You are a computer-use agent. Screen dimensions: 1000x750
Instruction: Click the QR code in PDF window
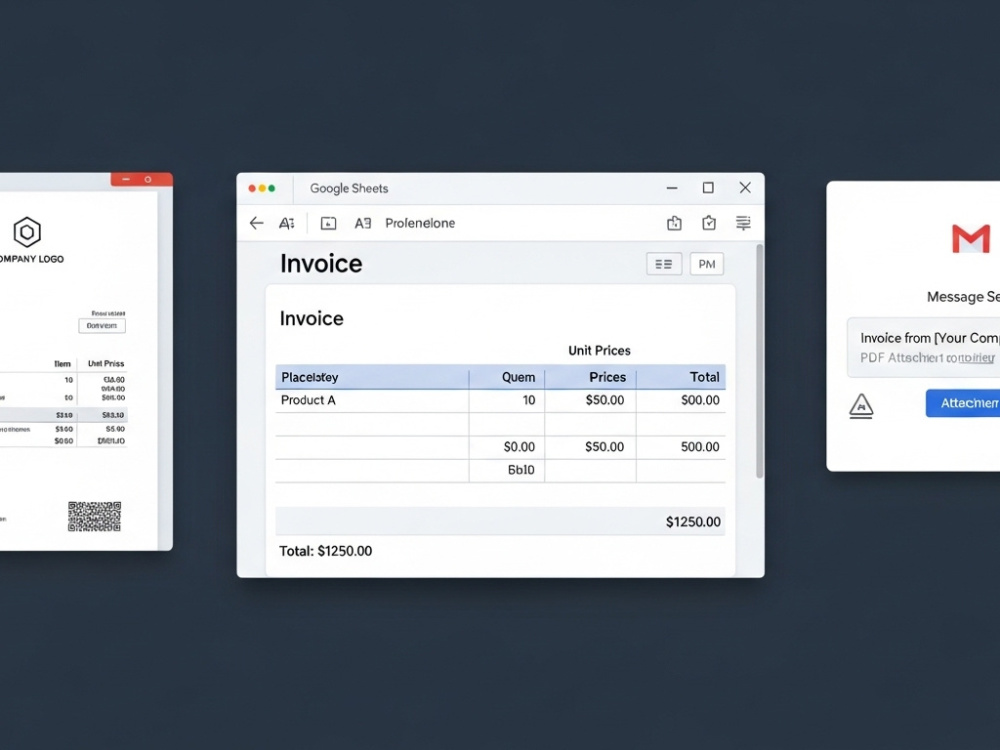[94, 517]
